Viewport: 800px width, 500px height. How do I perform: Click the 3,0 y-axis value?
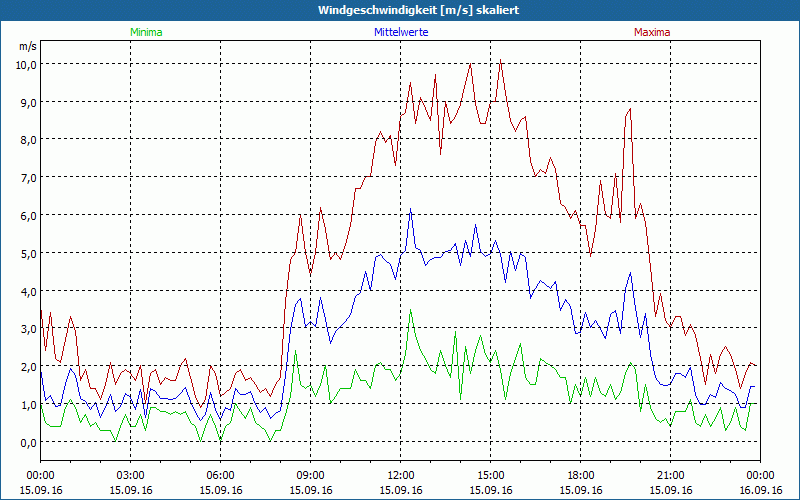point(29,329)
